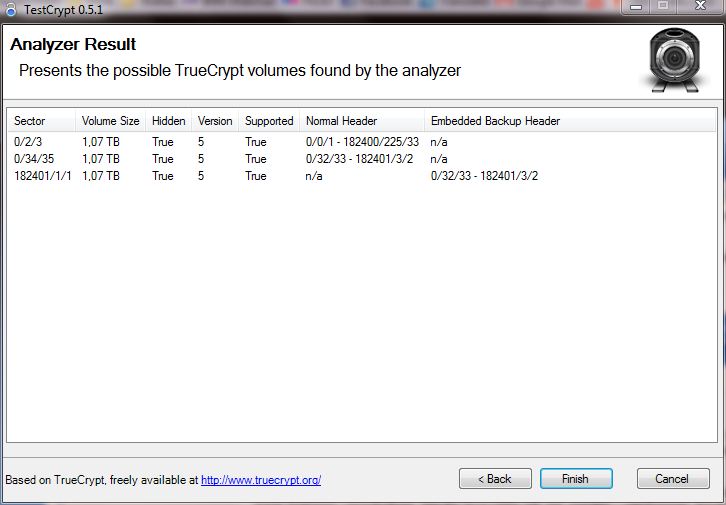Sort by the Normal Header column header

[x=362, y=121]
